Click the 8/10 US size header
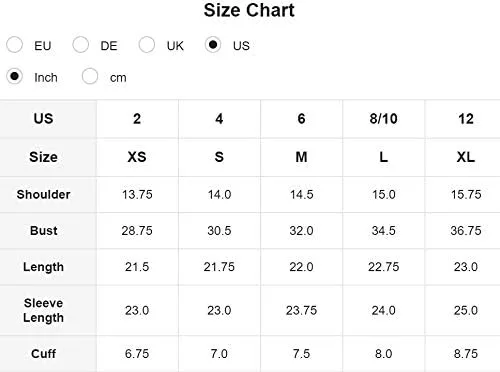Image resolution: width=500 pixels, height=372 pixels. [x=383, y=119]
